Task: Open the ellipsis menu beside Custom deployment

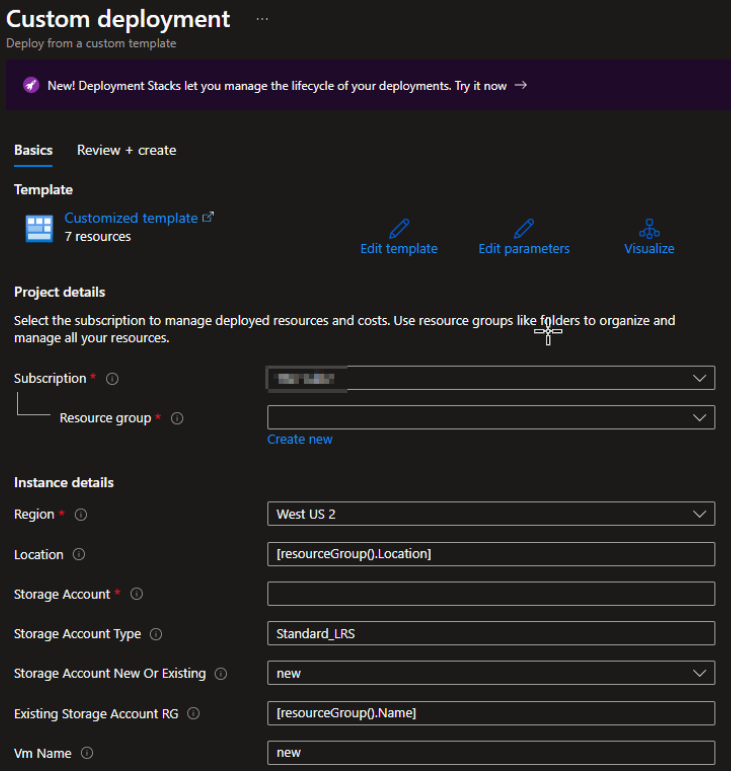Action: [x=262, y=19]
